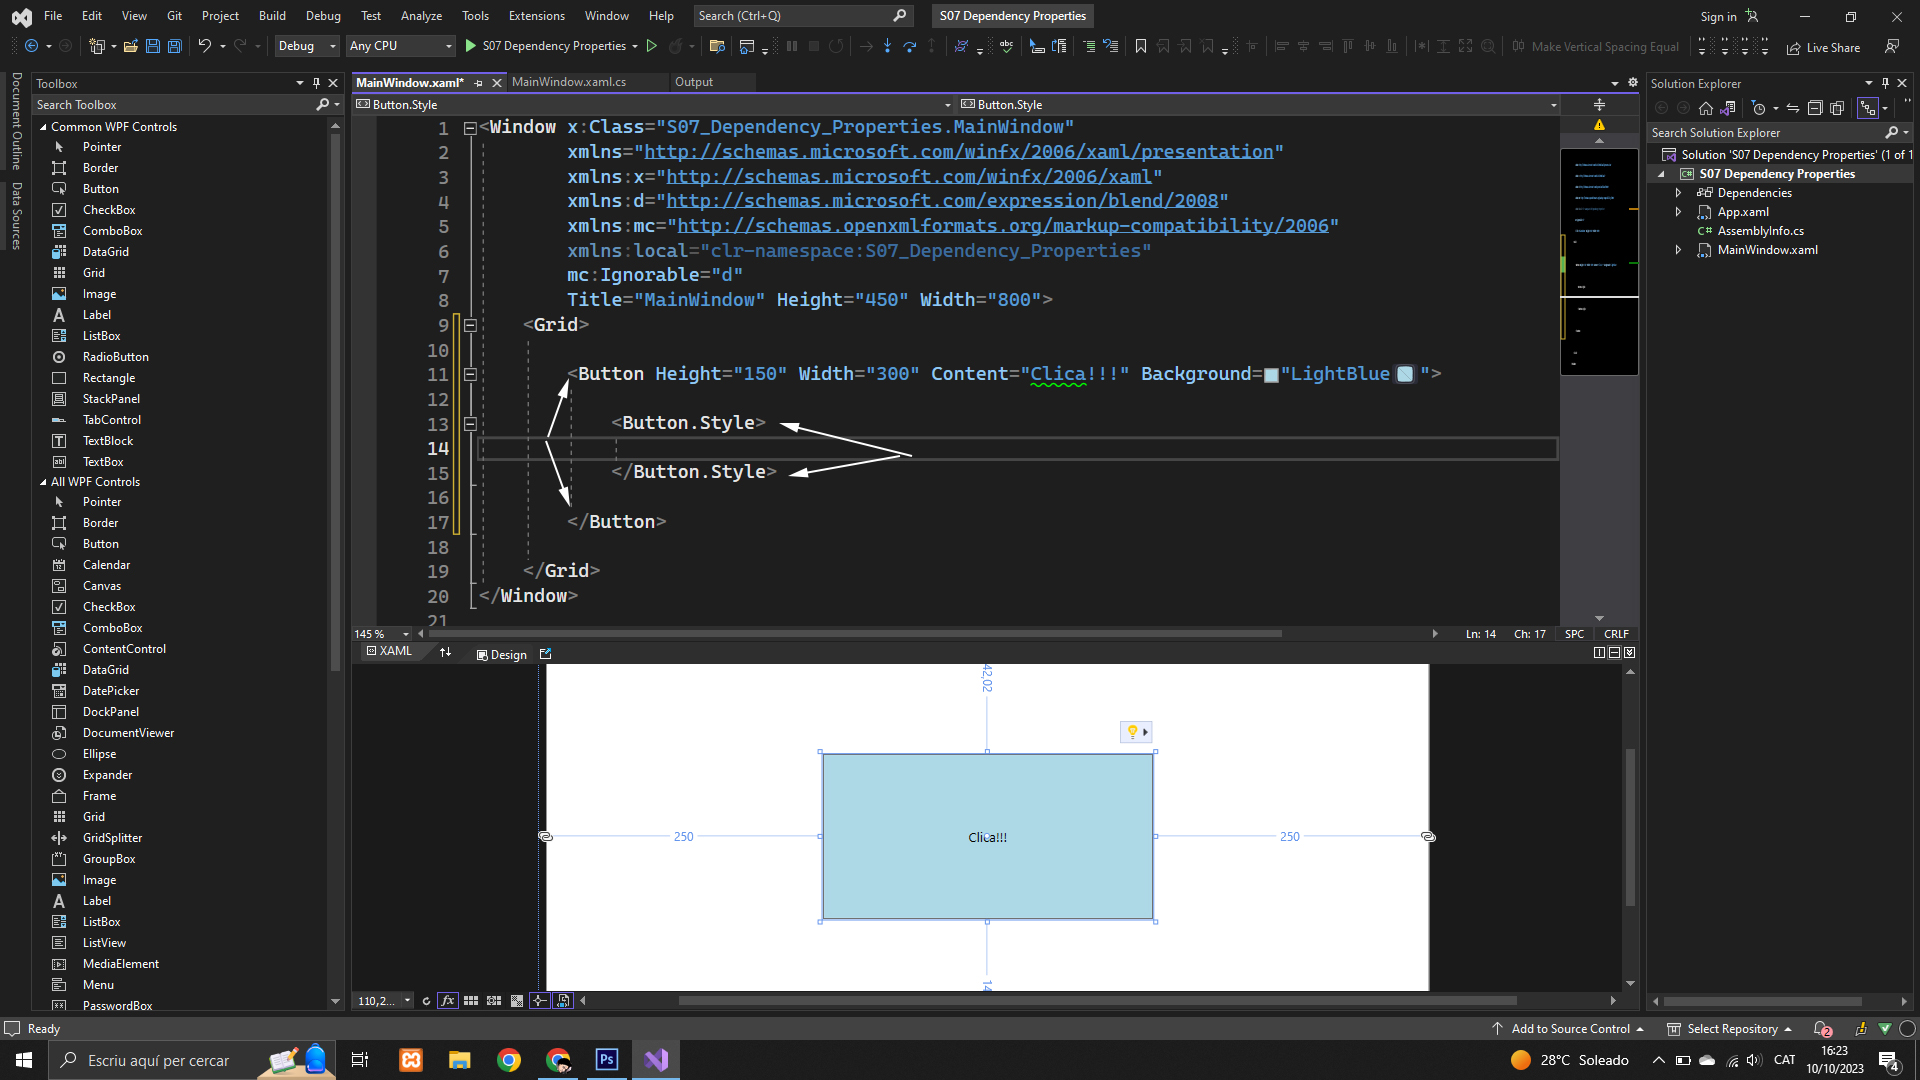Switch to MainWindow.xaml.cs tab
1920x1080 pixels.
pyautogui.click(x=568, y=82)
